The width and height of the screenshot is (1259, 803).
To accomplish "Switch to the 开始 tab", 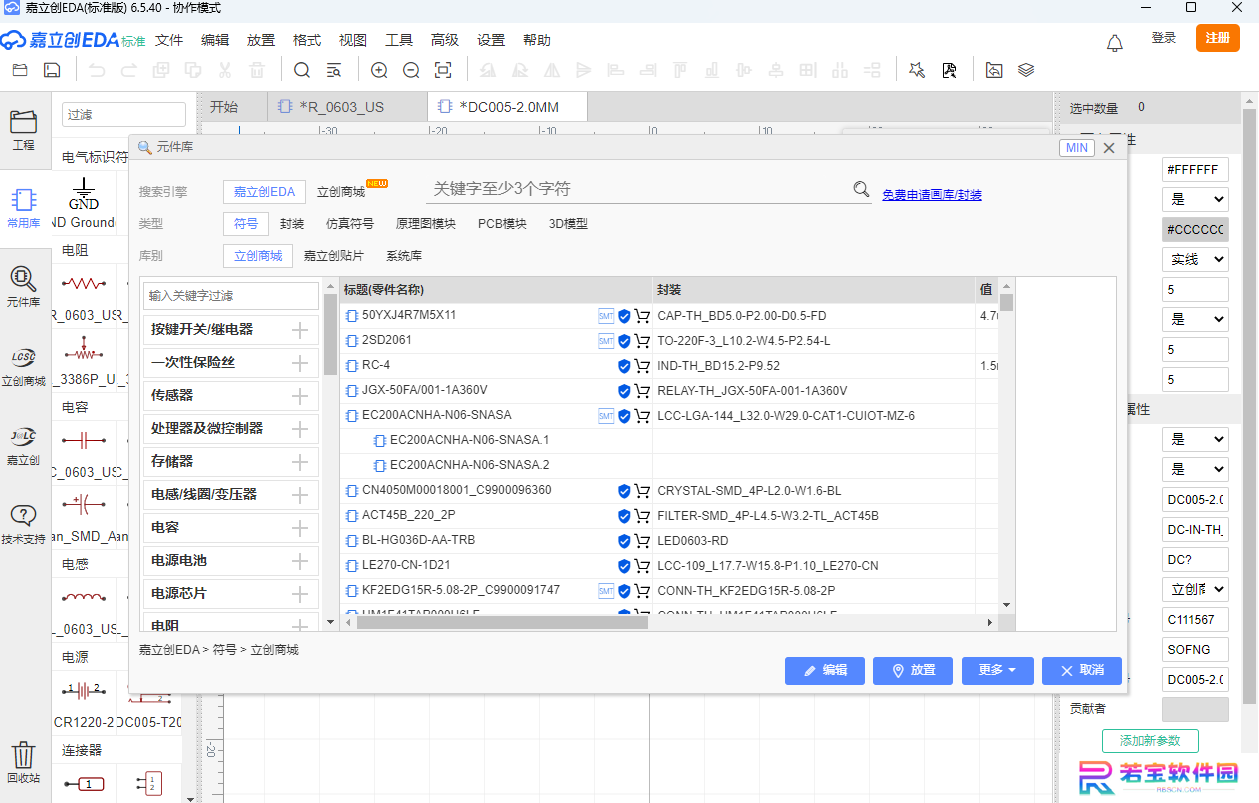I will [224, 107].
